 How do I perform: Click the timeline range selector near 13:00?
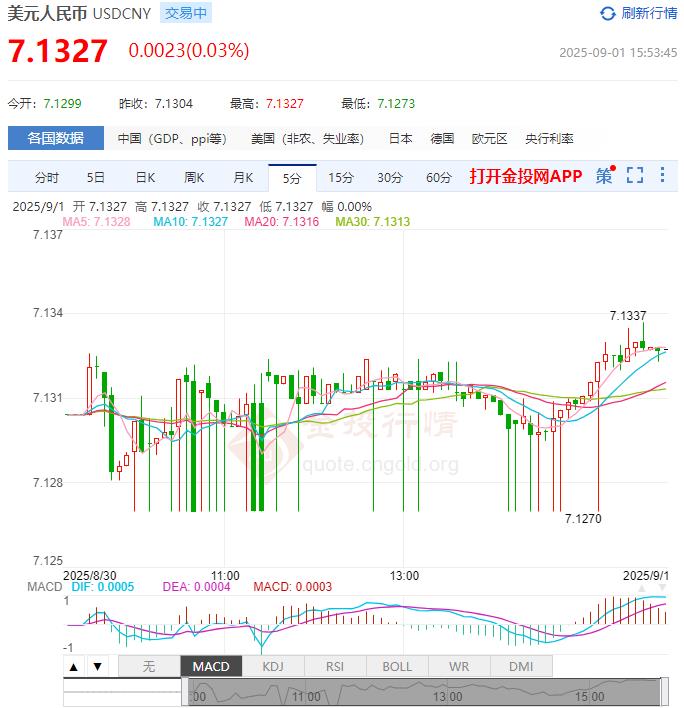pos(447,696)
